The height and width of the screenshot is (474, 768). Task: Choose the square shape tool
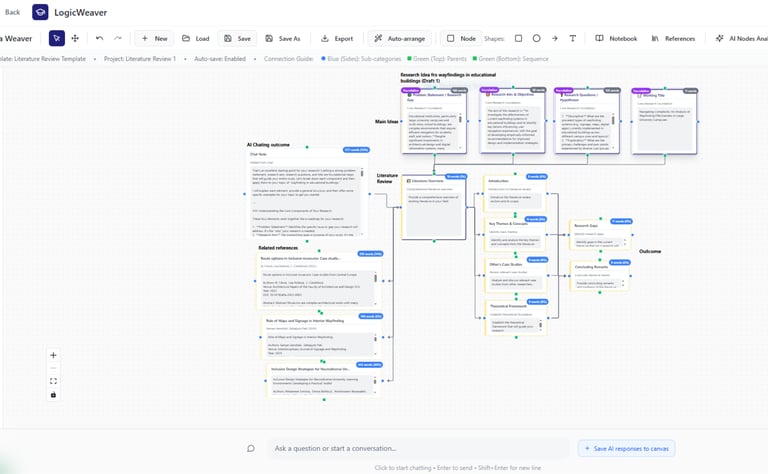[518, 38]
